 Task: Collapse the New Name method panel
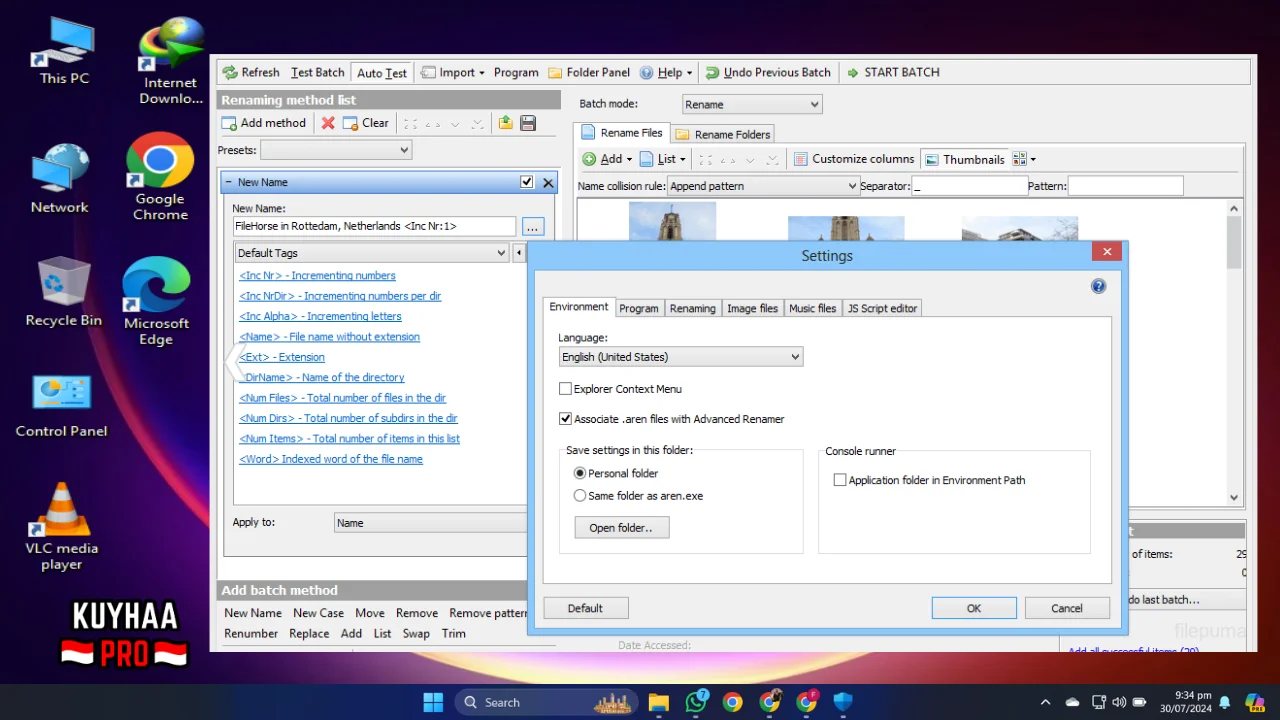(229, 182)
